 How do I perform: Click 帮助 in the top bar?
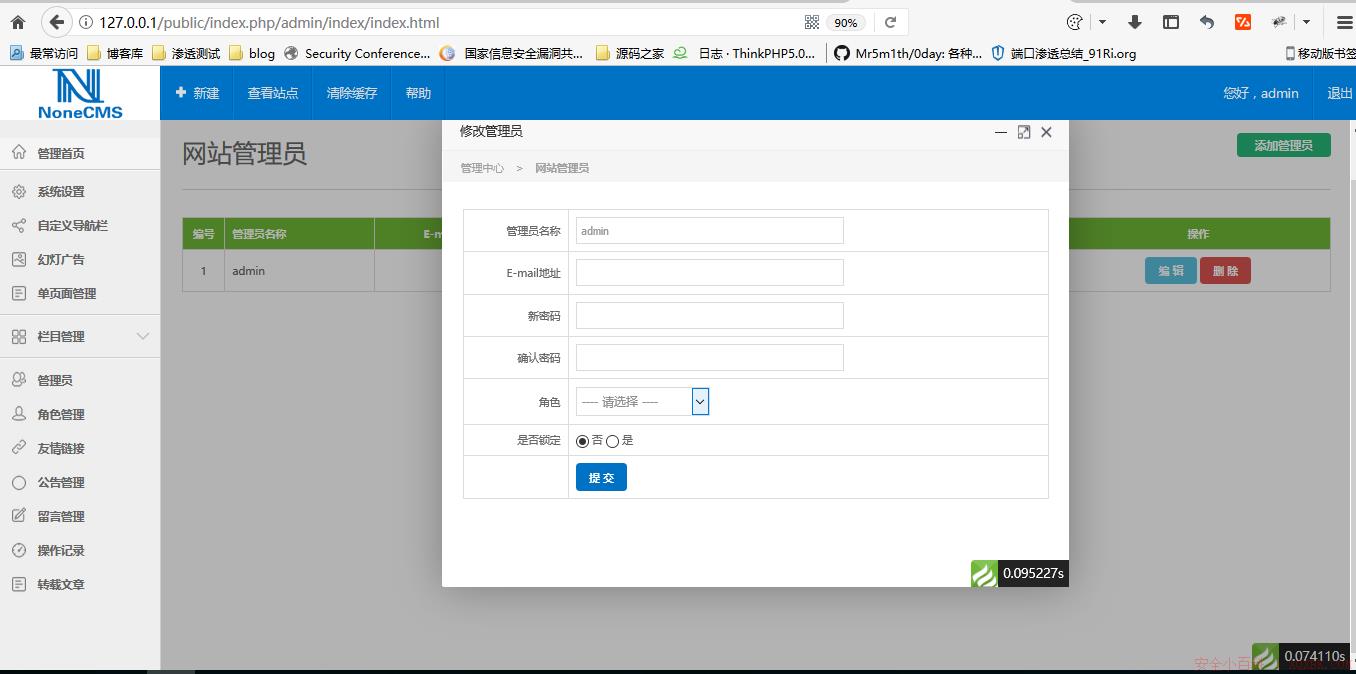(x=418, y=93)
